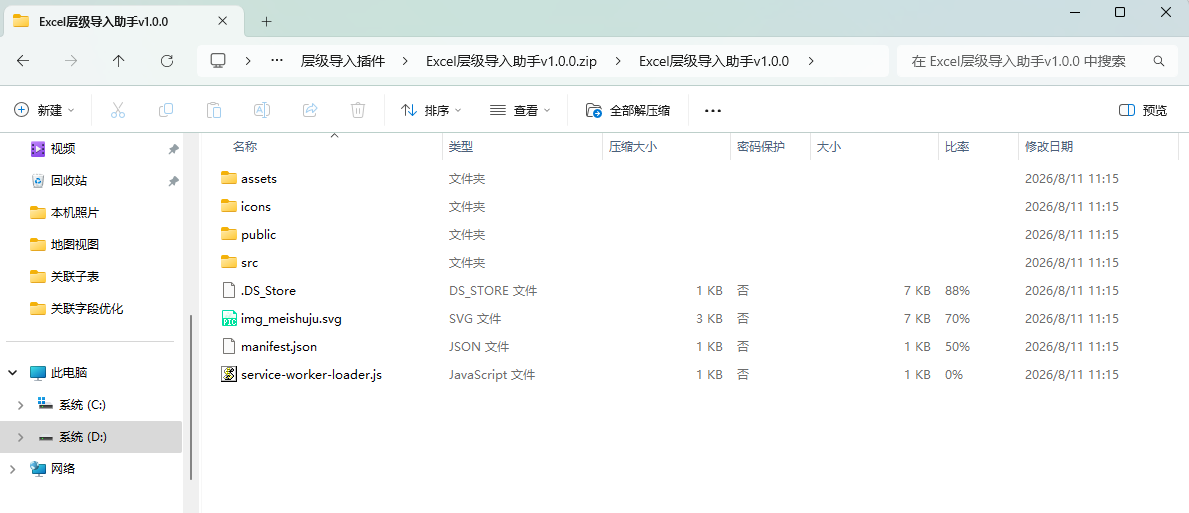Click the forward navigation arrow
1189x513 pixels.
coord(71,61)
